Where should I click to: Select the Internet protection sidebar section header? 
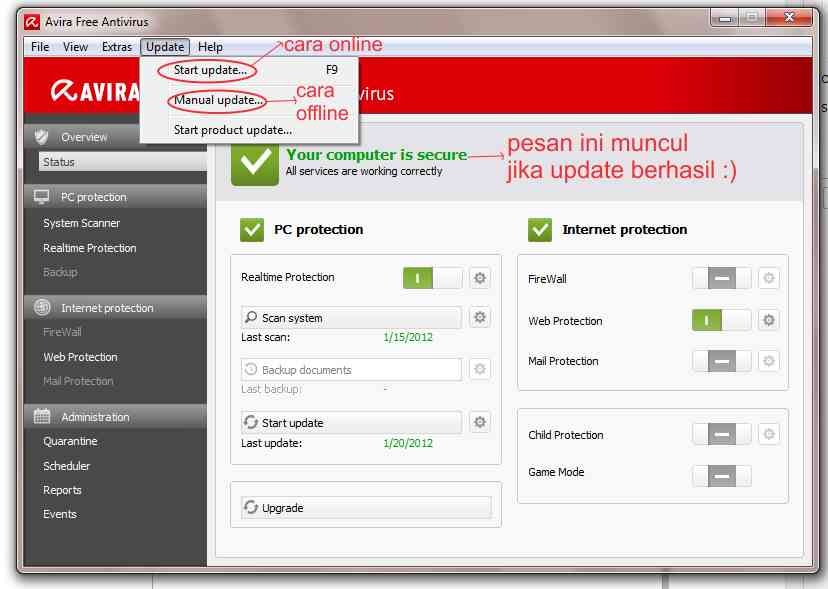coord(116,307)
